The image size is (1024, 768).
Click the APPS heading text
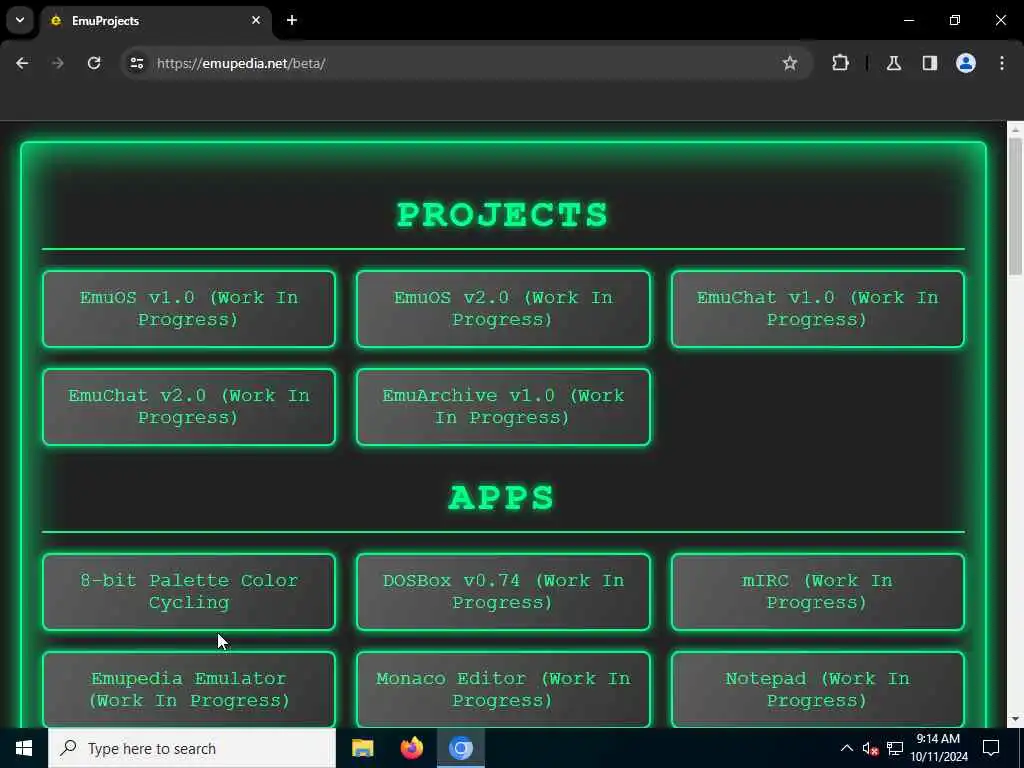click(x=502, y=498)
